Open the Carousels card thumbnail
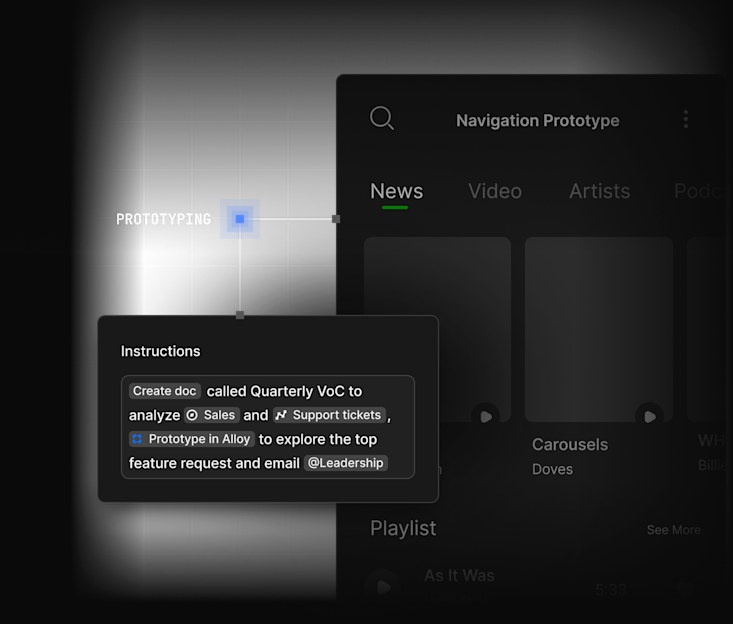Screen dimensions: 733x624 (599, 330)
